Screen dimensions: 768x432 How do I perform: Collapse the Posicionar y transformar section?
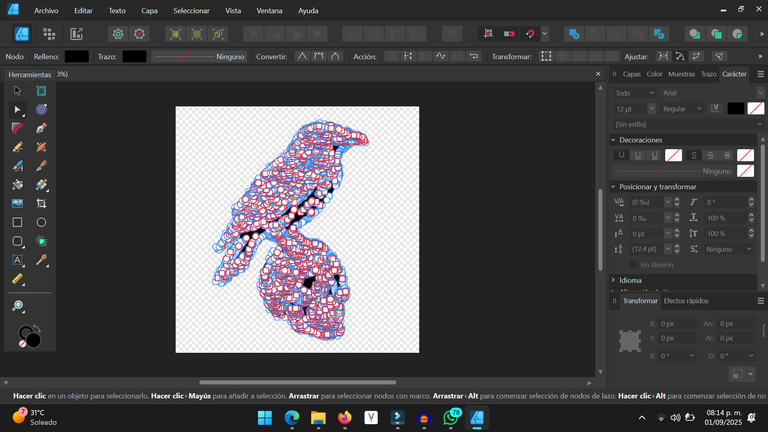(613, 187)
